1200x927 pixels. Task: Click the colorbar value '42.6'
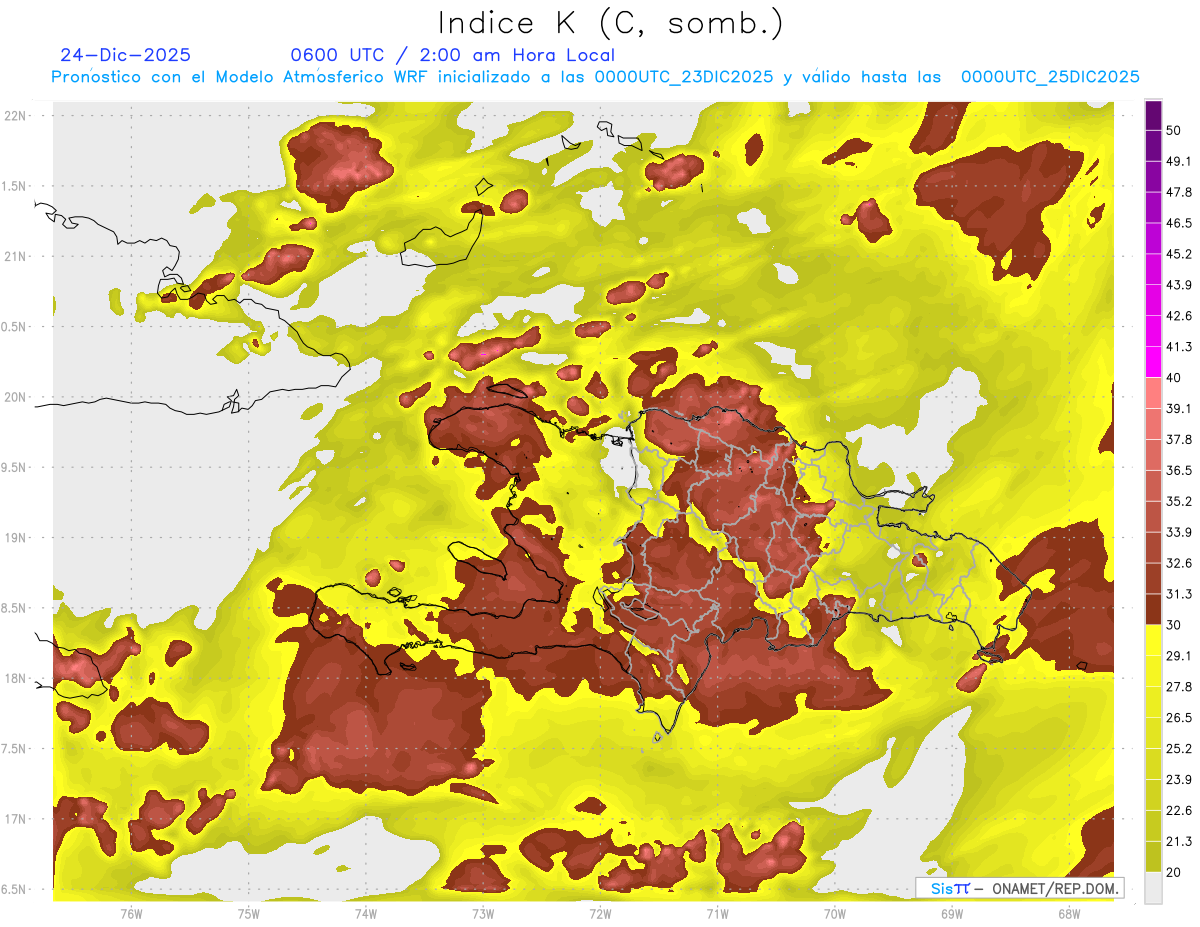coord(1179,316)
